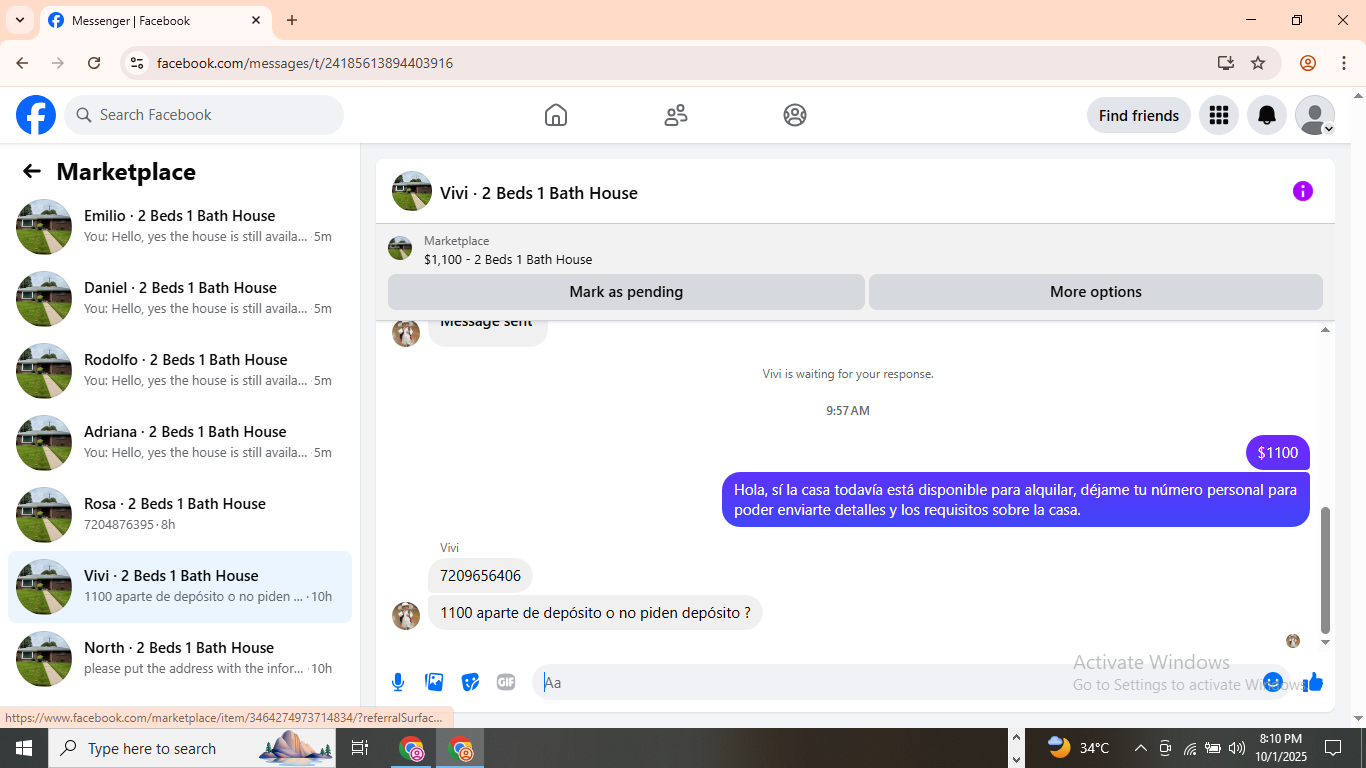Open the Facebook menu grid icon

tap(1218, 115)
